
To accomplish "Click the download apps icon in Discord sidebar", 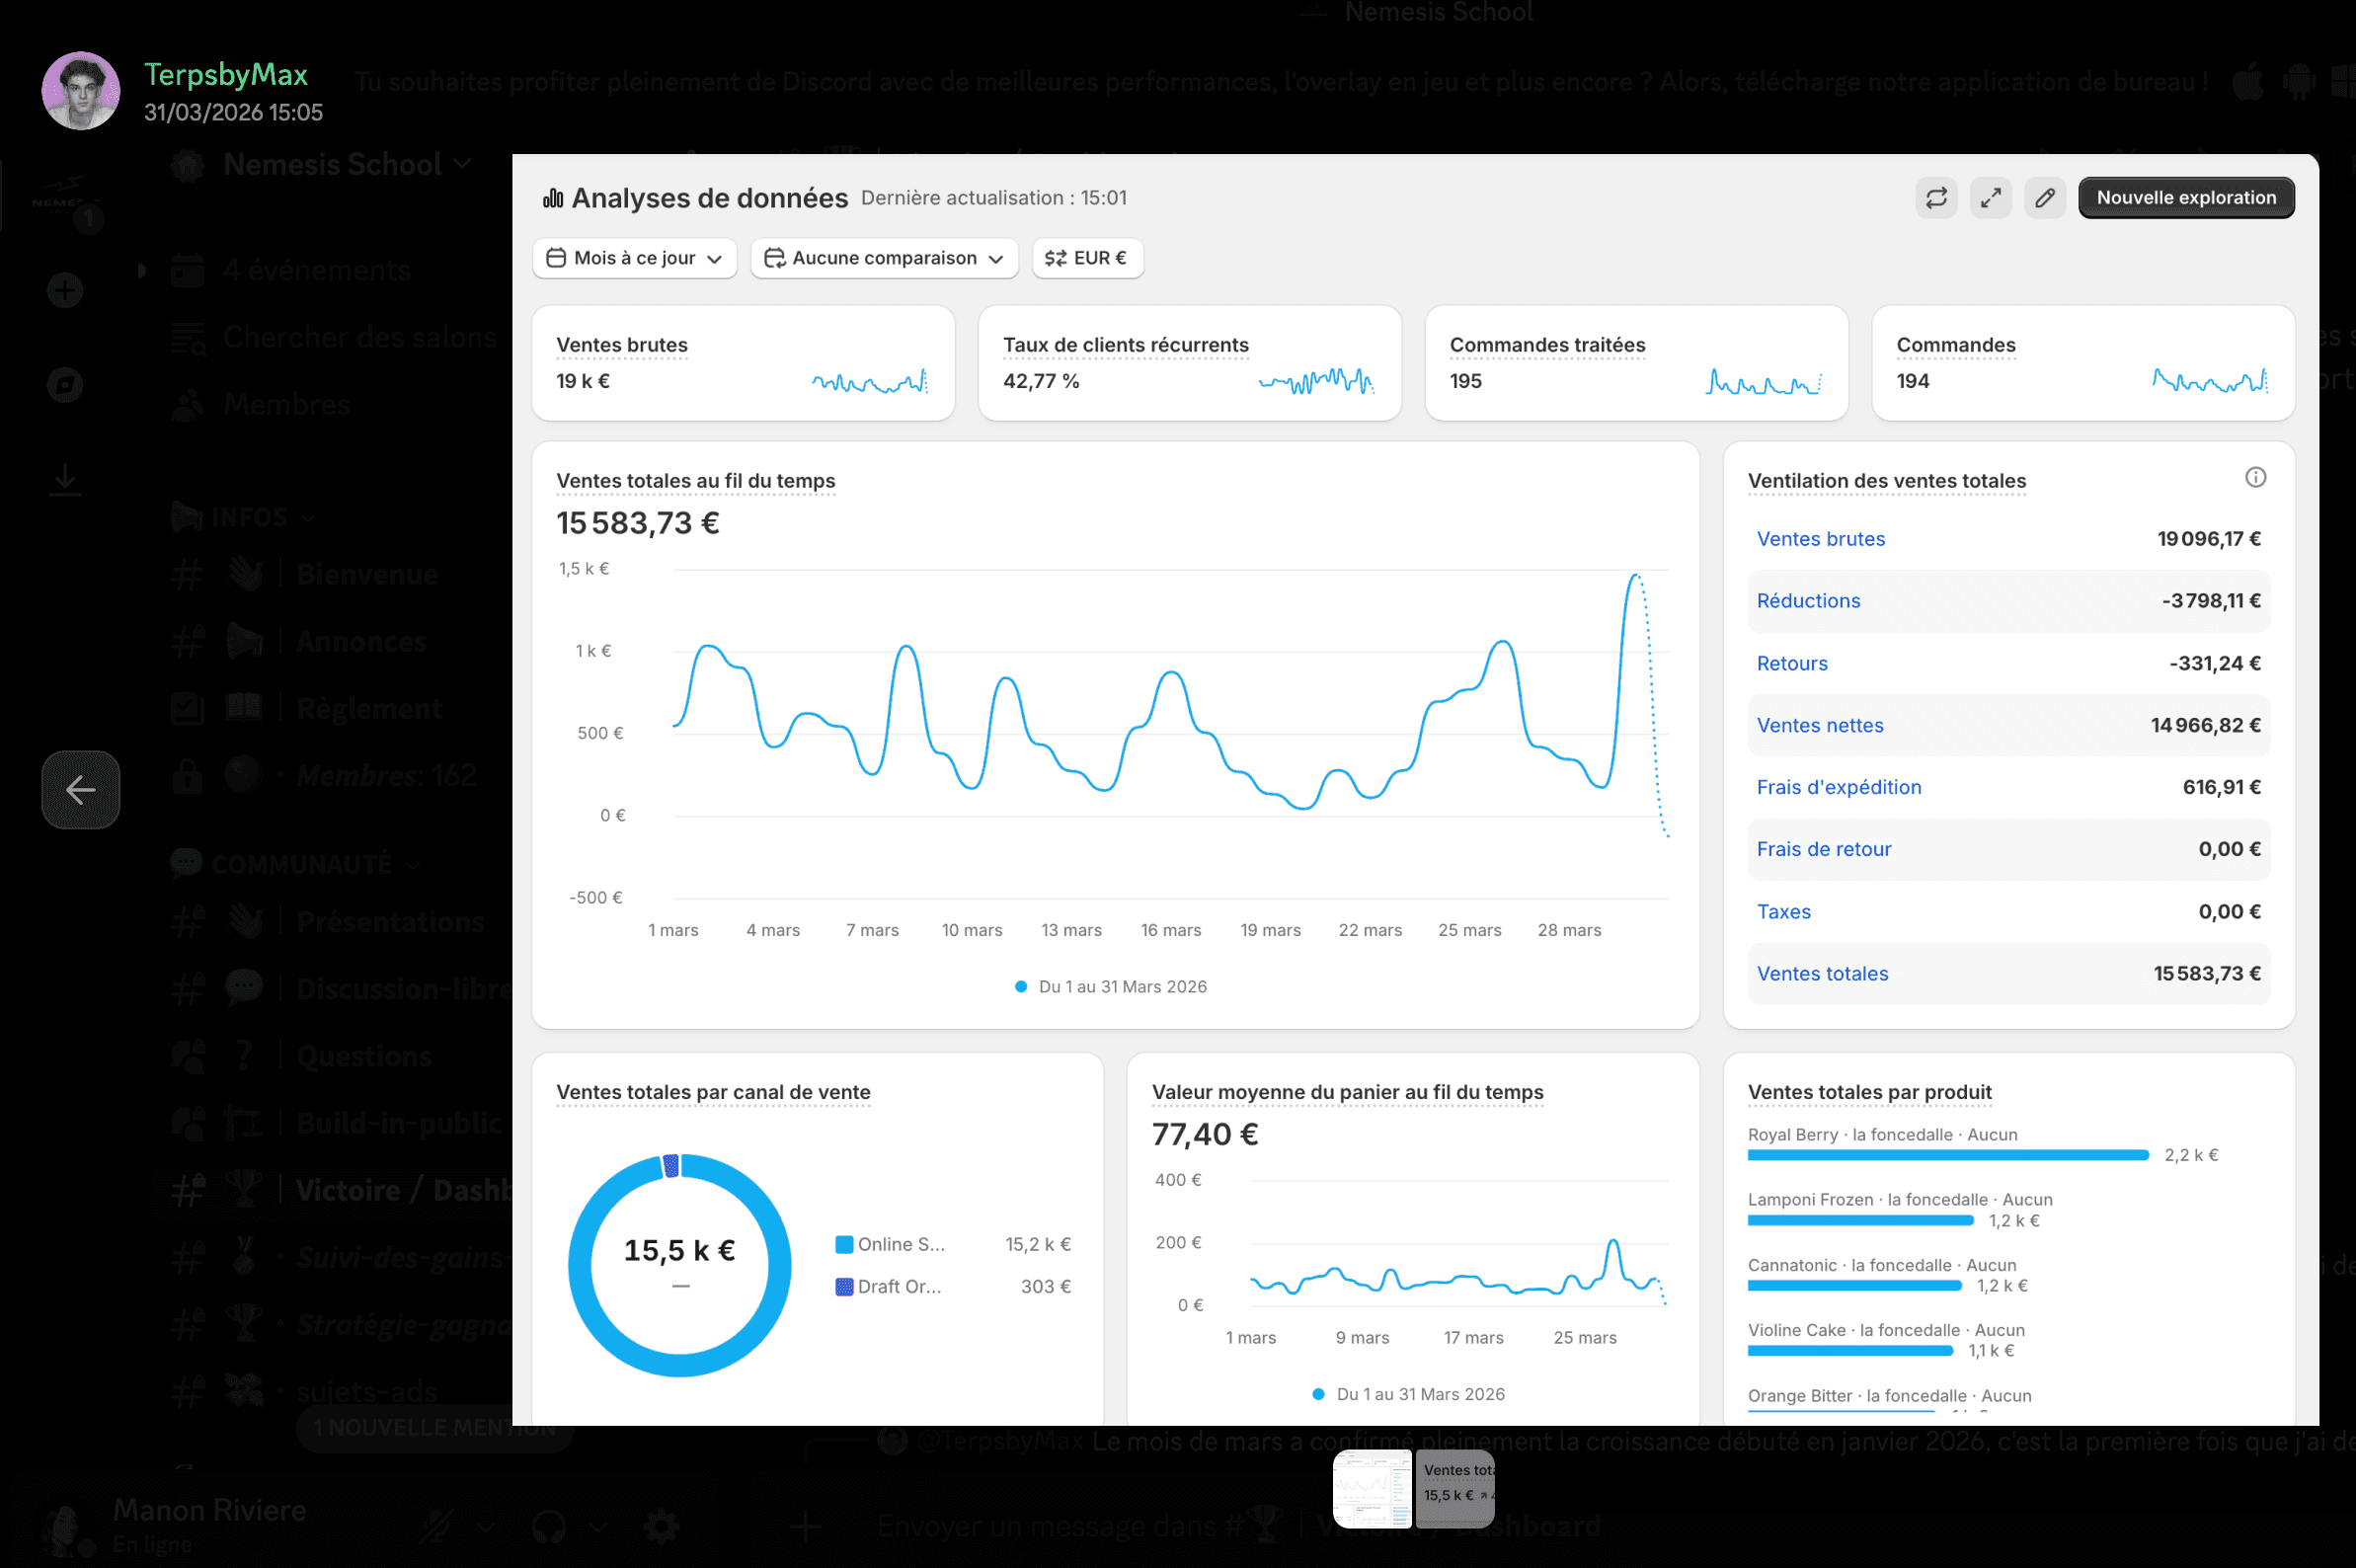I will (x=65, y=479).
